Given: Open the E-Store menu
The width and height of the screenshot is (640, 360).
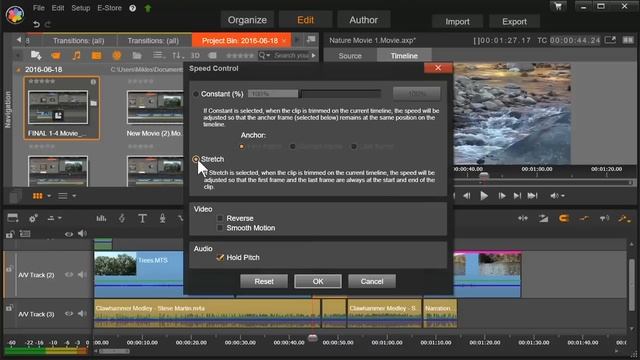Looking at the screenshot, I should (109, 8).
